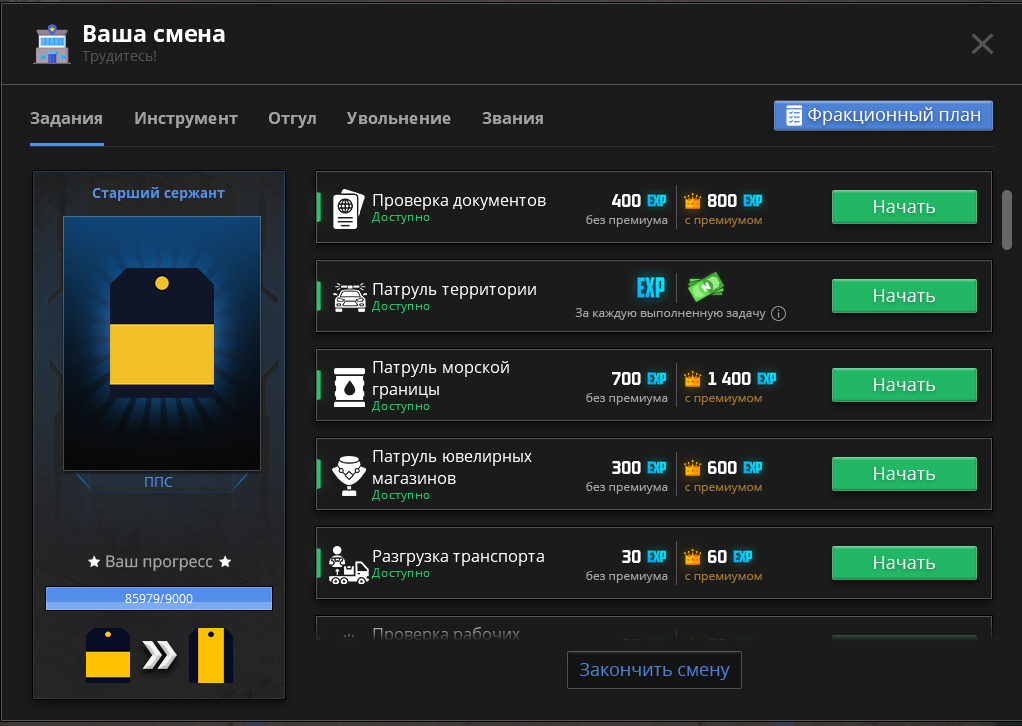
Task: Click the 300 EXP без премиума reward
Action: pos(627,476)
